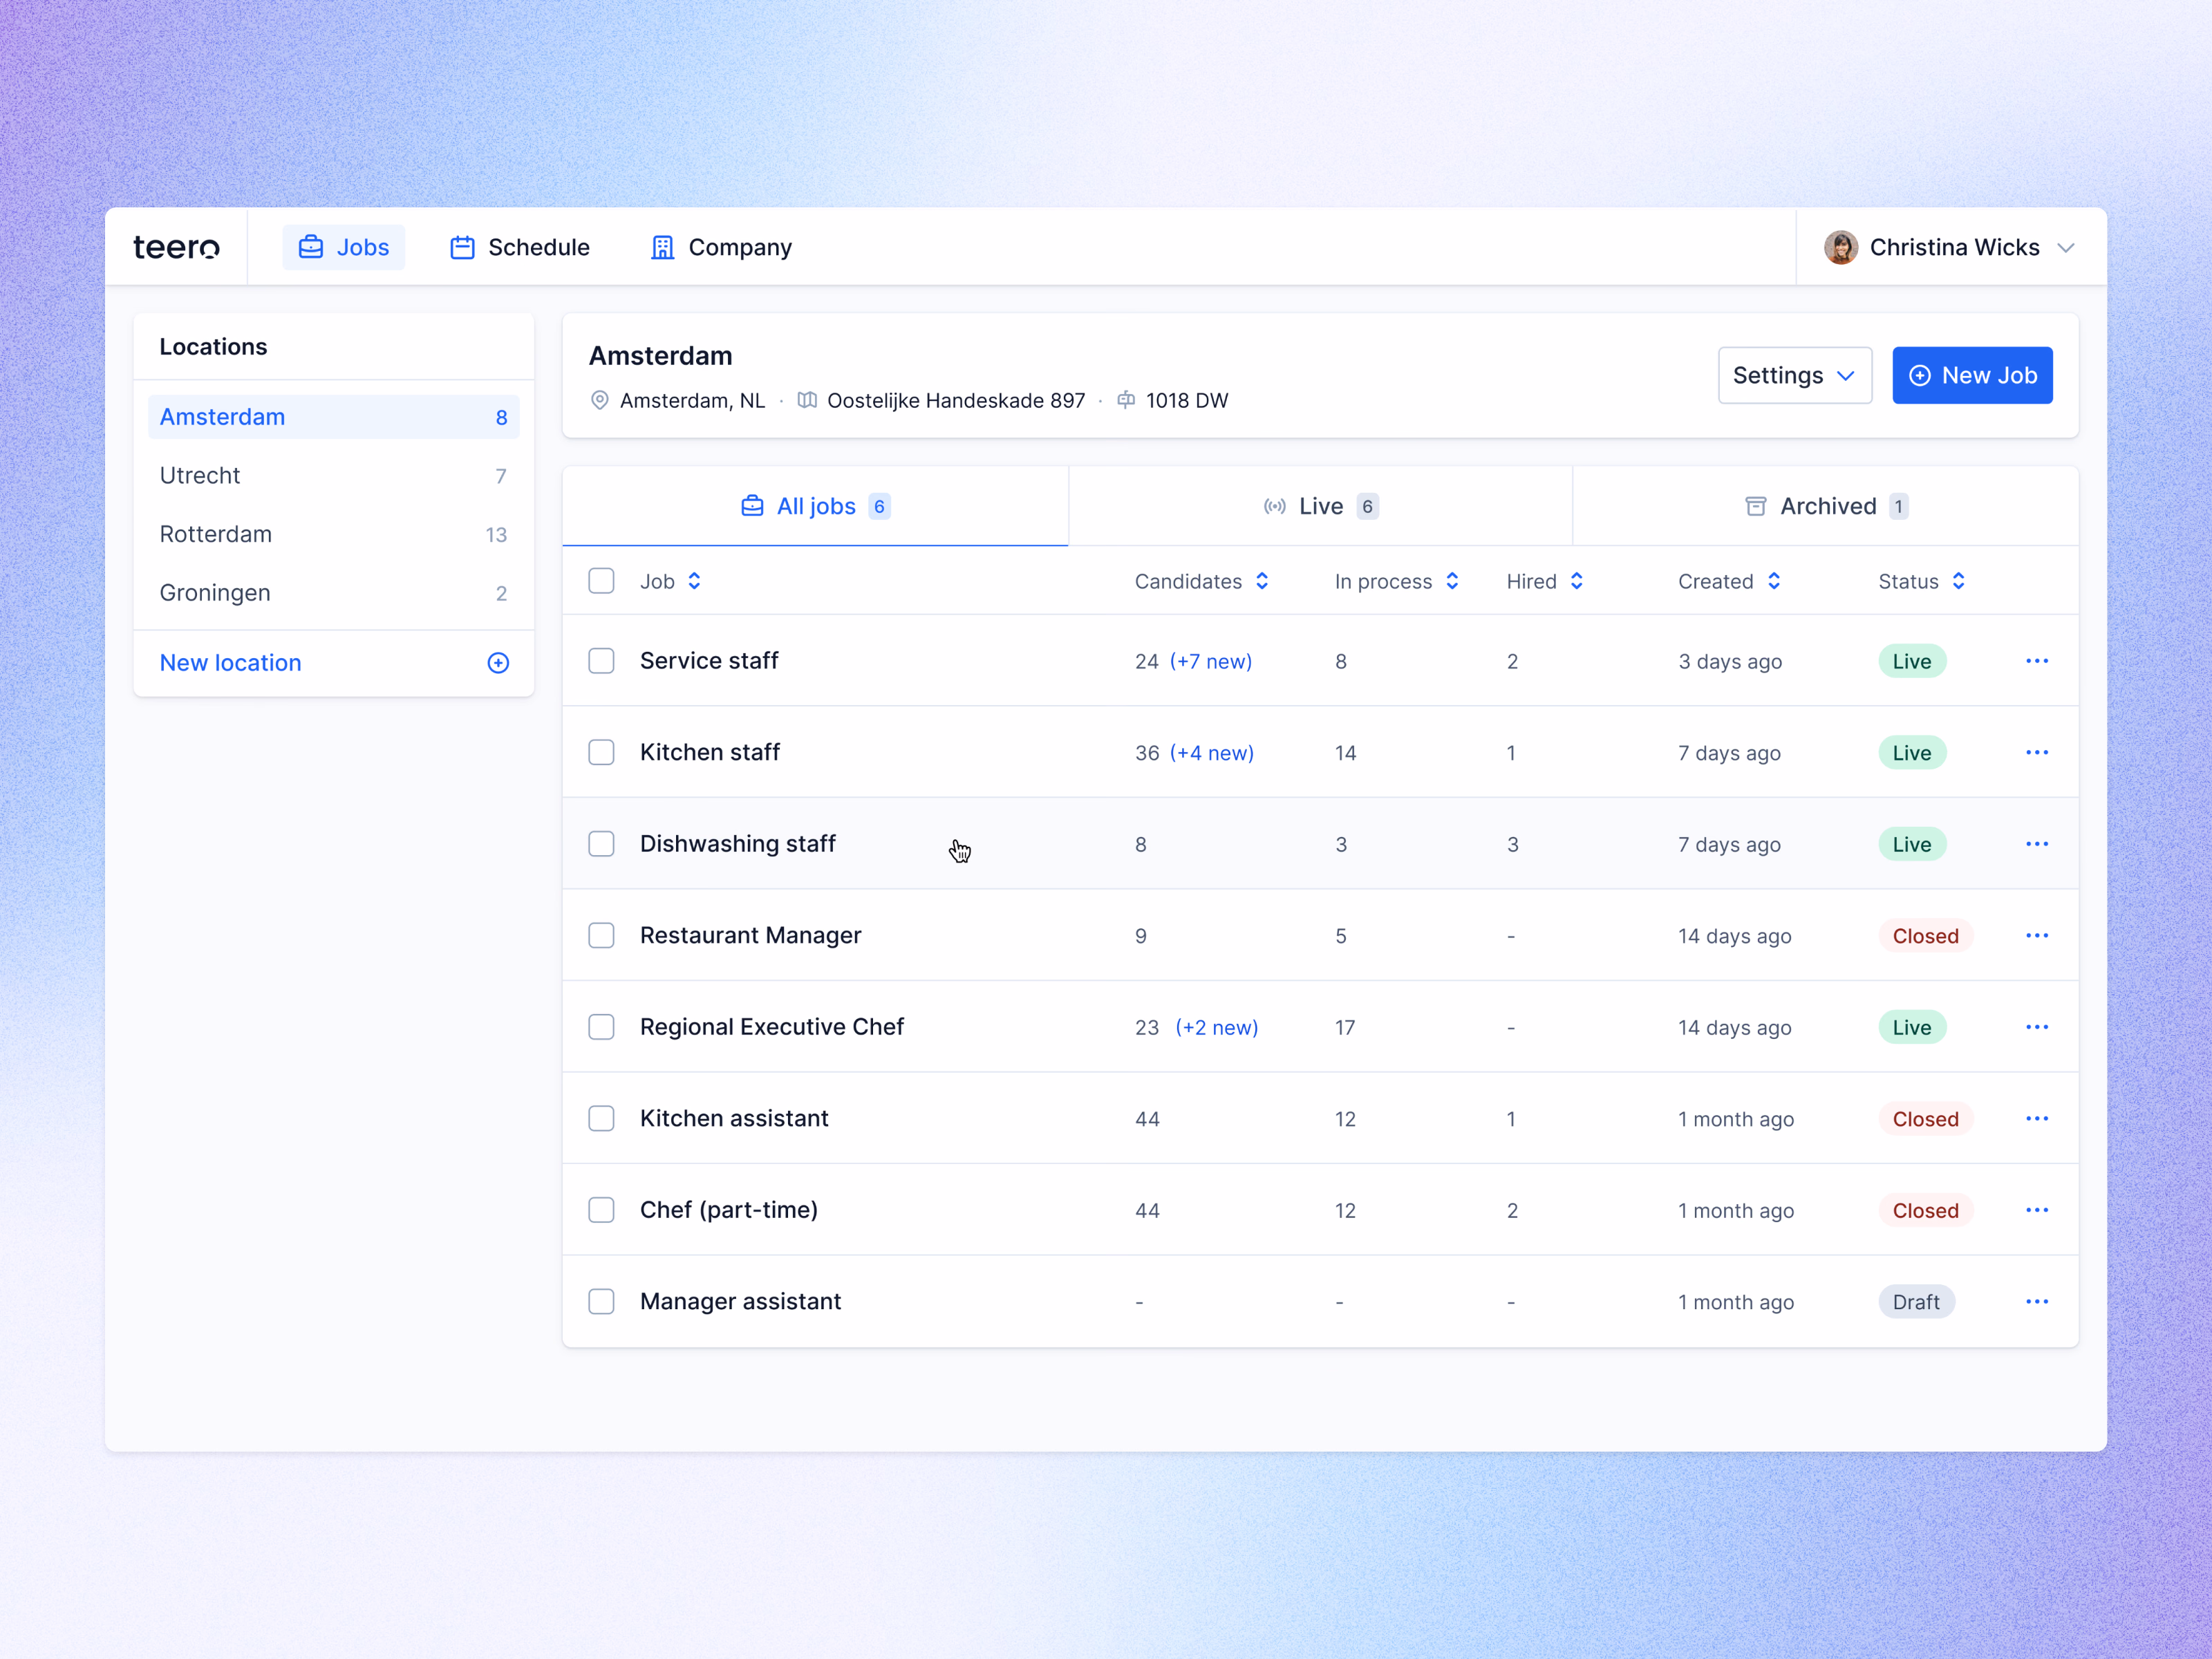Open the Settings dropdown
This screenshot has height=1659, width=2212.
(x=1794, y=375)
